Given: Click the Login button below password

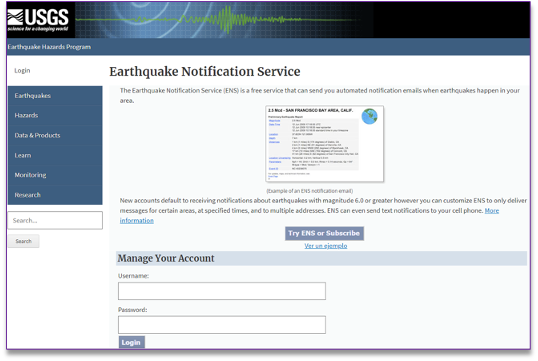Looking at the screenshot, I should click(131, 342).
